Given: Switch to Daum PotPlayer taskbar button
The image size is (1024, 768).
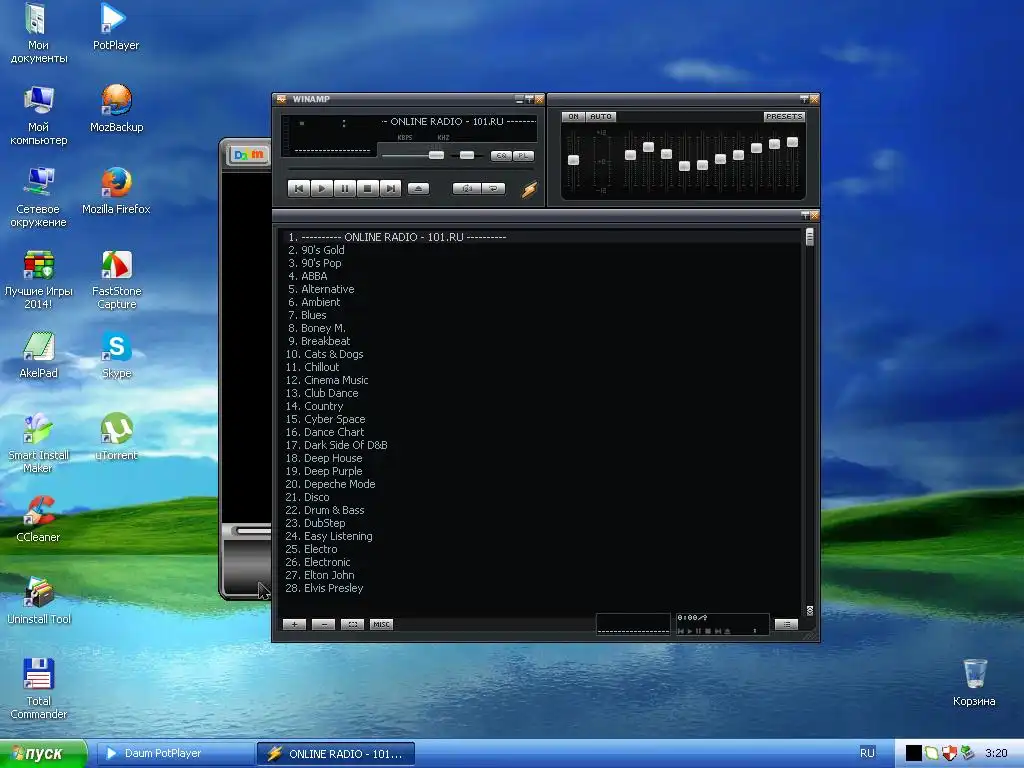Looking at the screenshot, I should [175, 754].
